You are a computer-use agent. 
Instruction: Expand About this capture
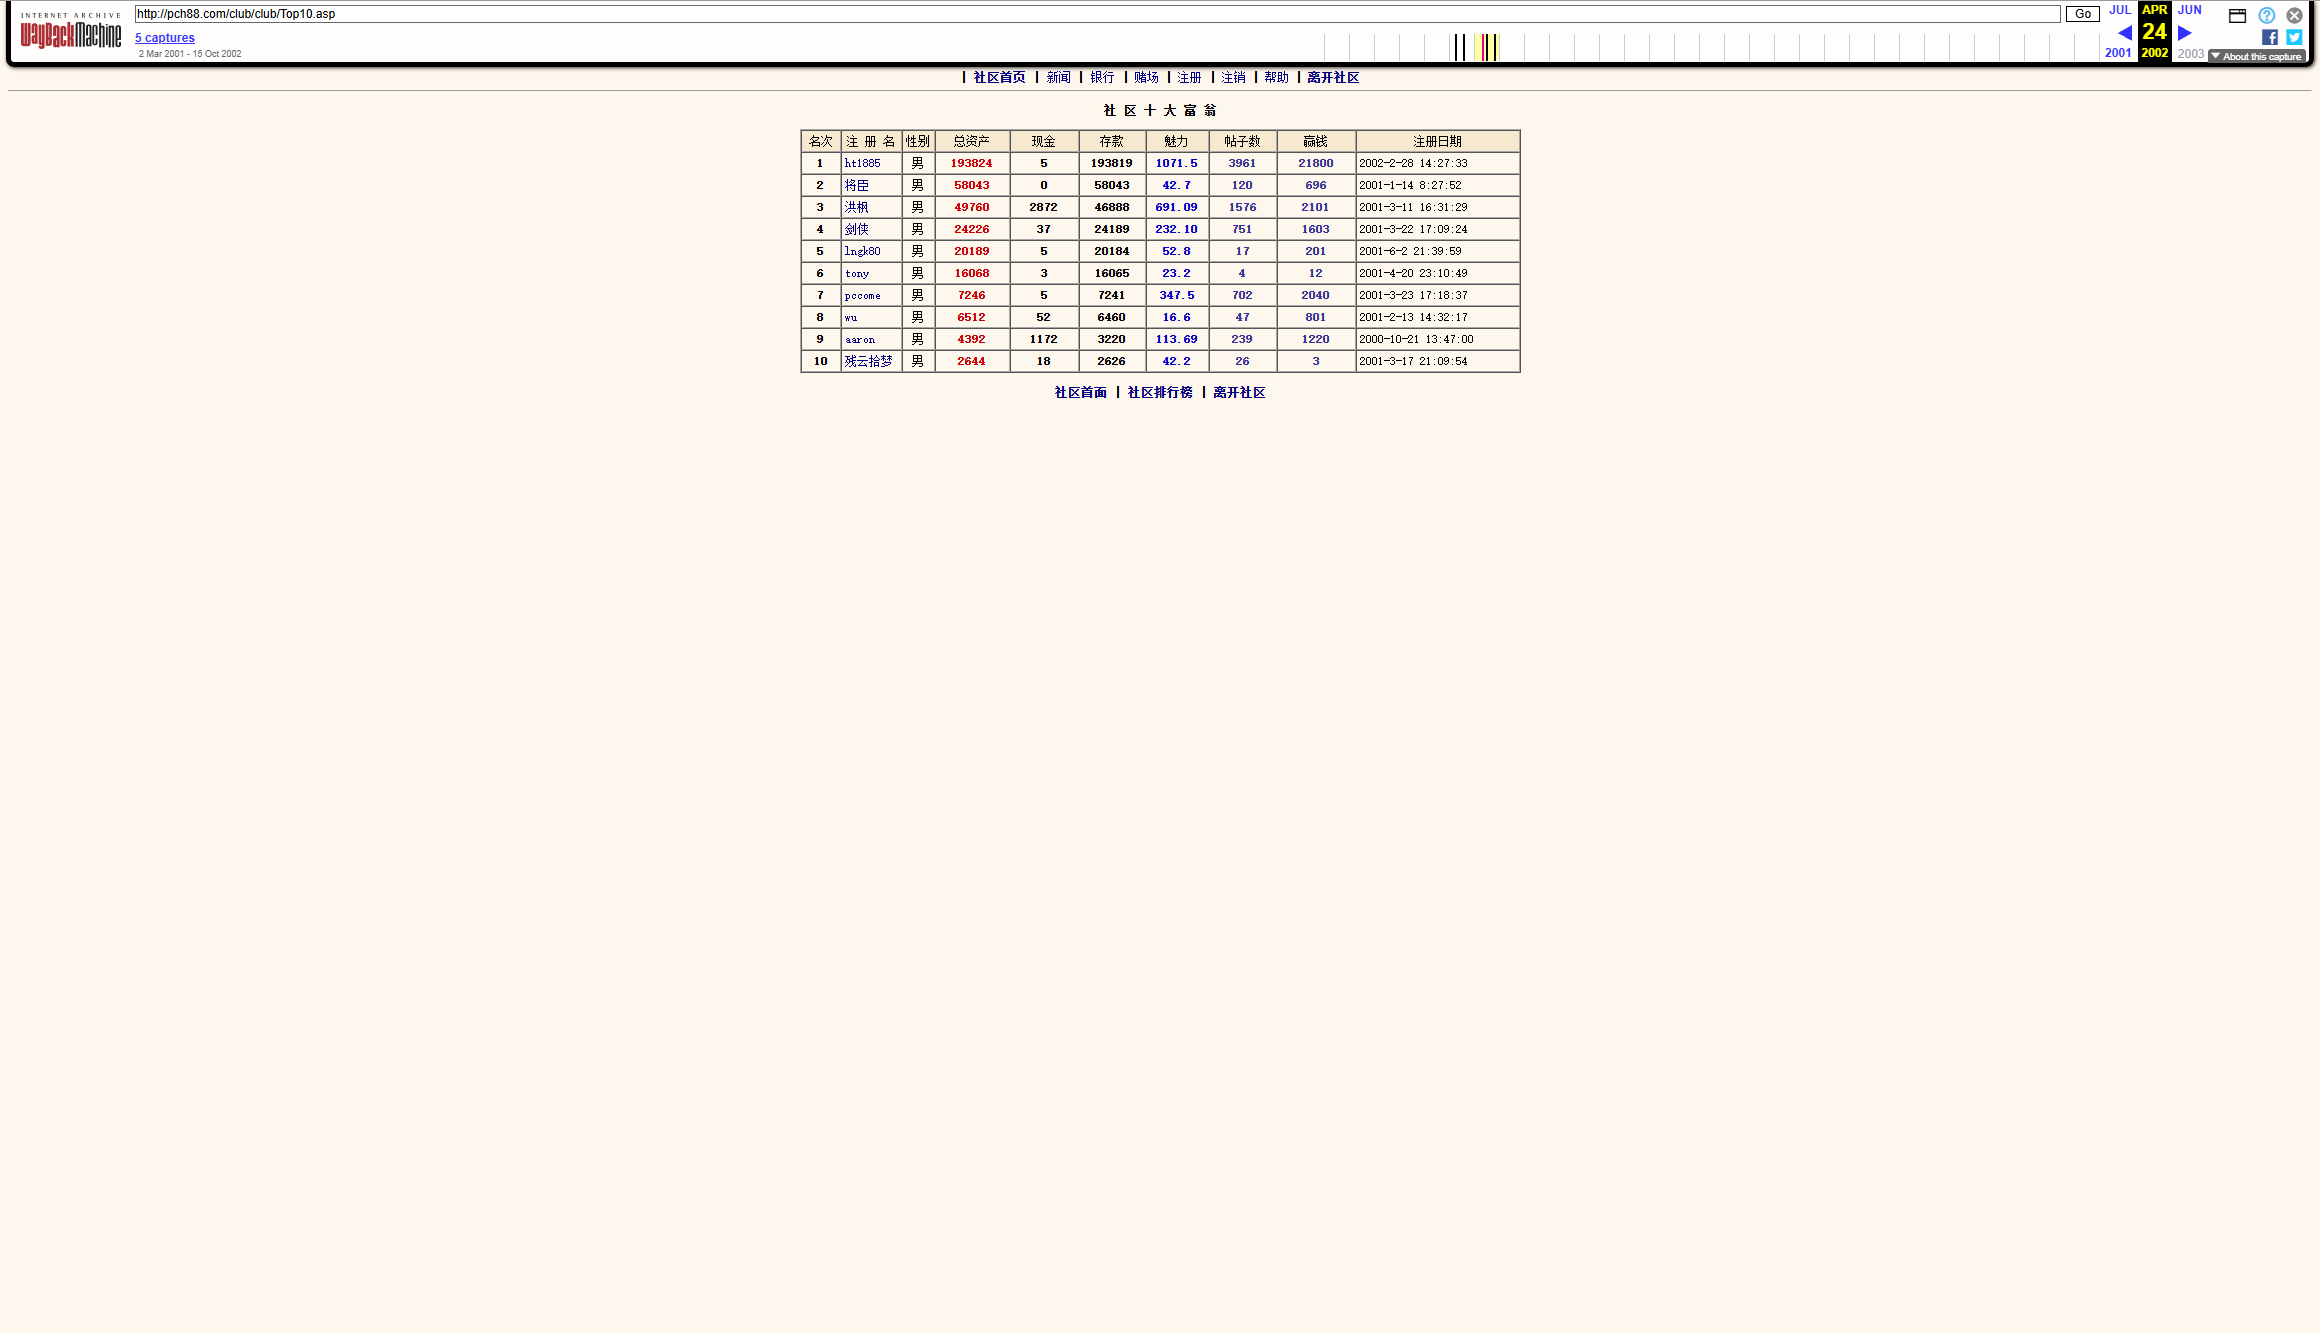[x=2256, y=56]
